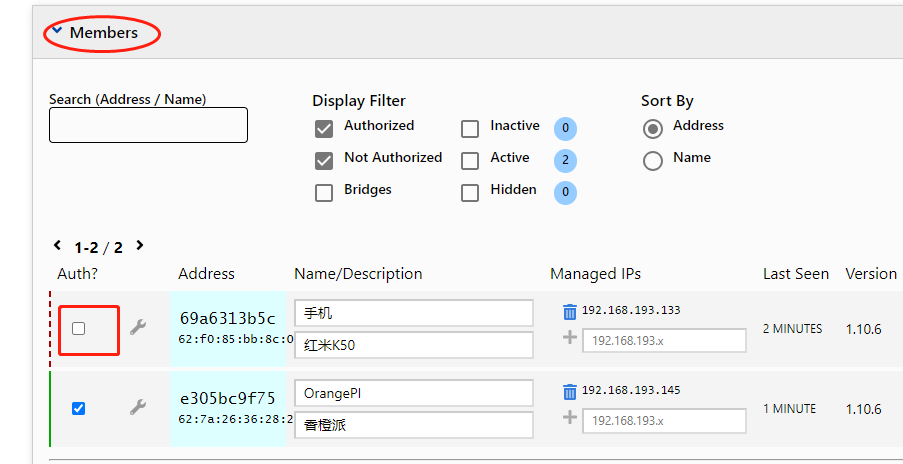Delete managed IP 192.168.193.145 with trash icon
Viewport: 903px width, 464px height.
coord(569,391)
